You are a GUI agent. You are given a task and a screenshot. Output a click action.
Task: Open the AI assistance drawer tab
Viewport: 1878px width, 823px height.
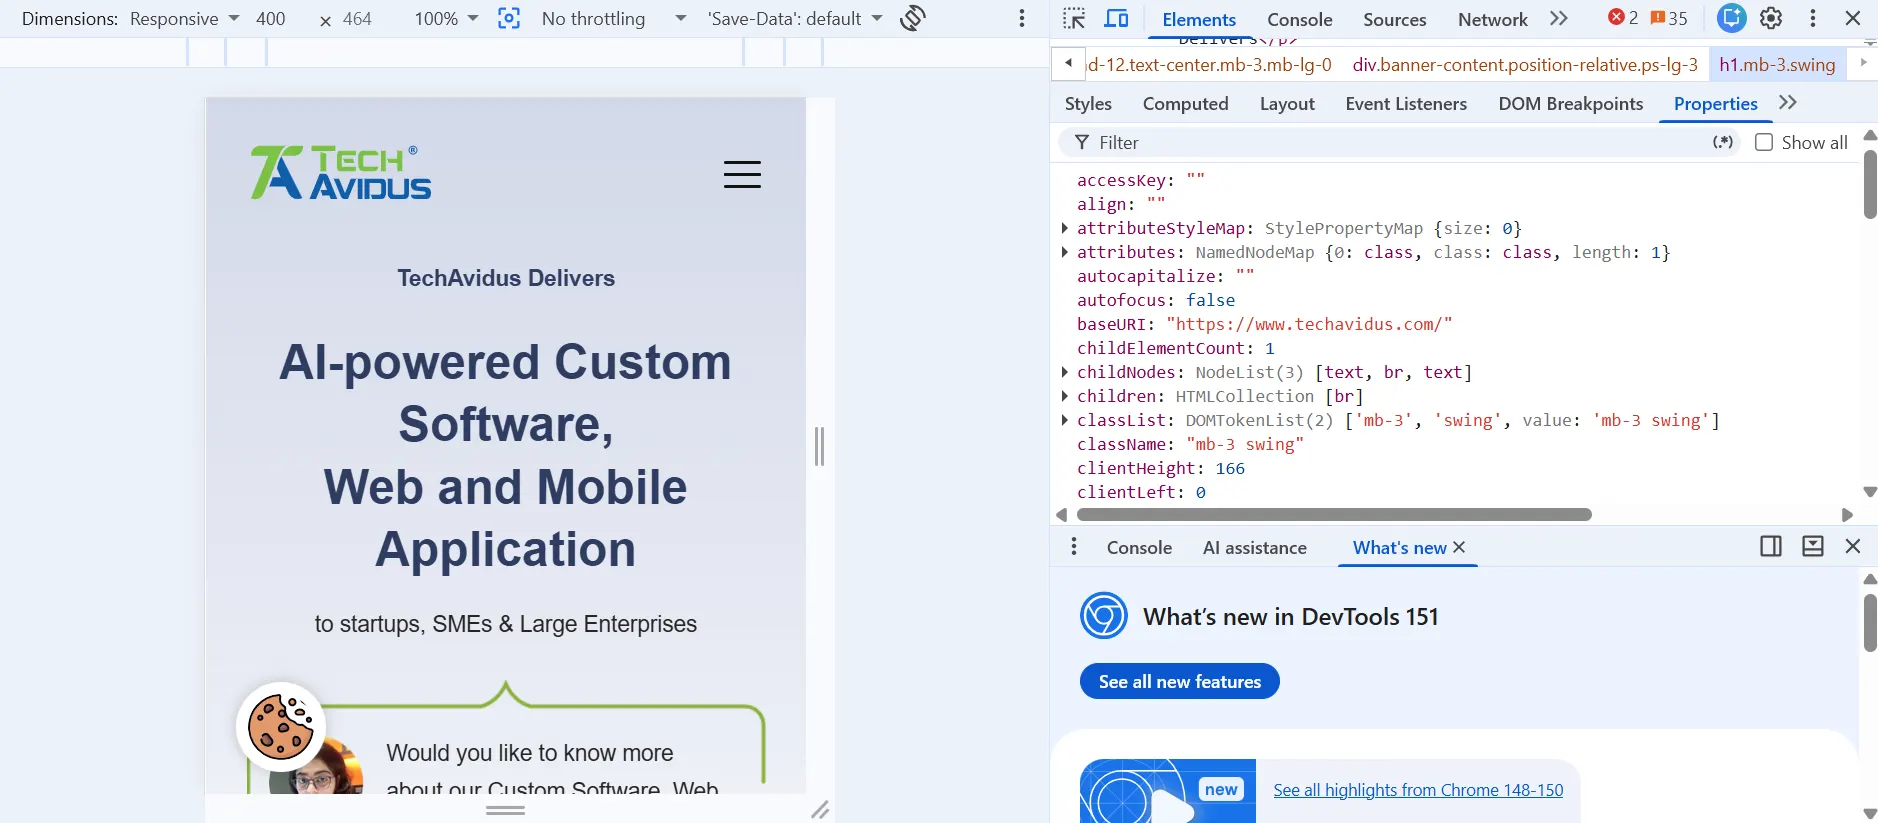point(1254,547)
